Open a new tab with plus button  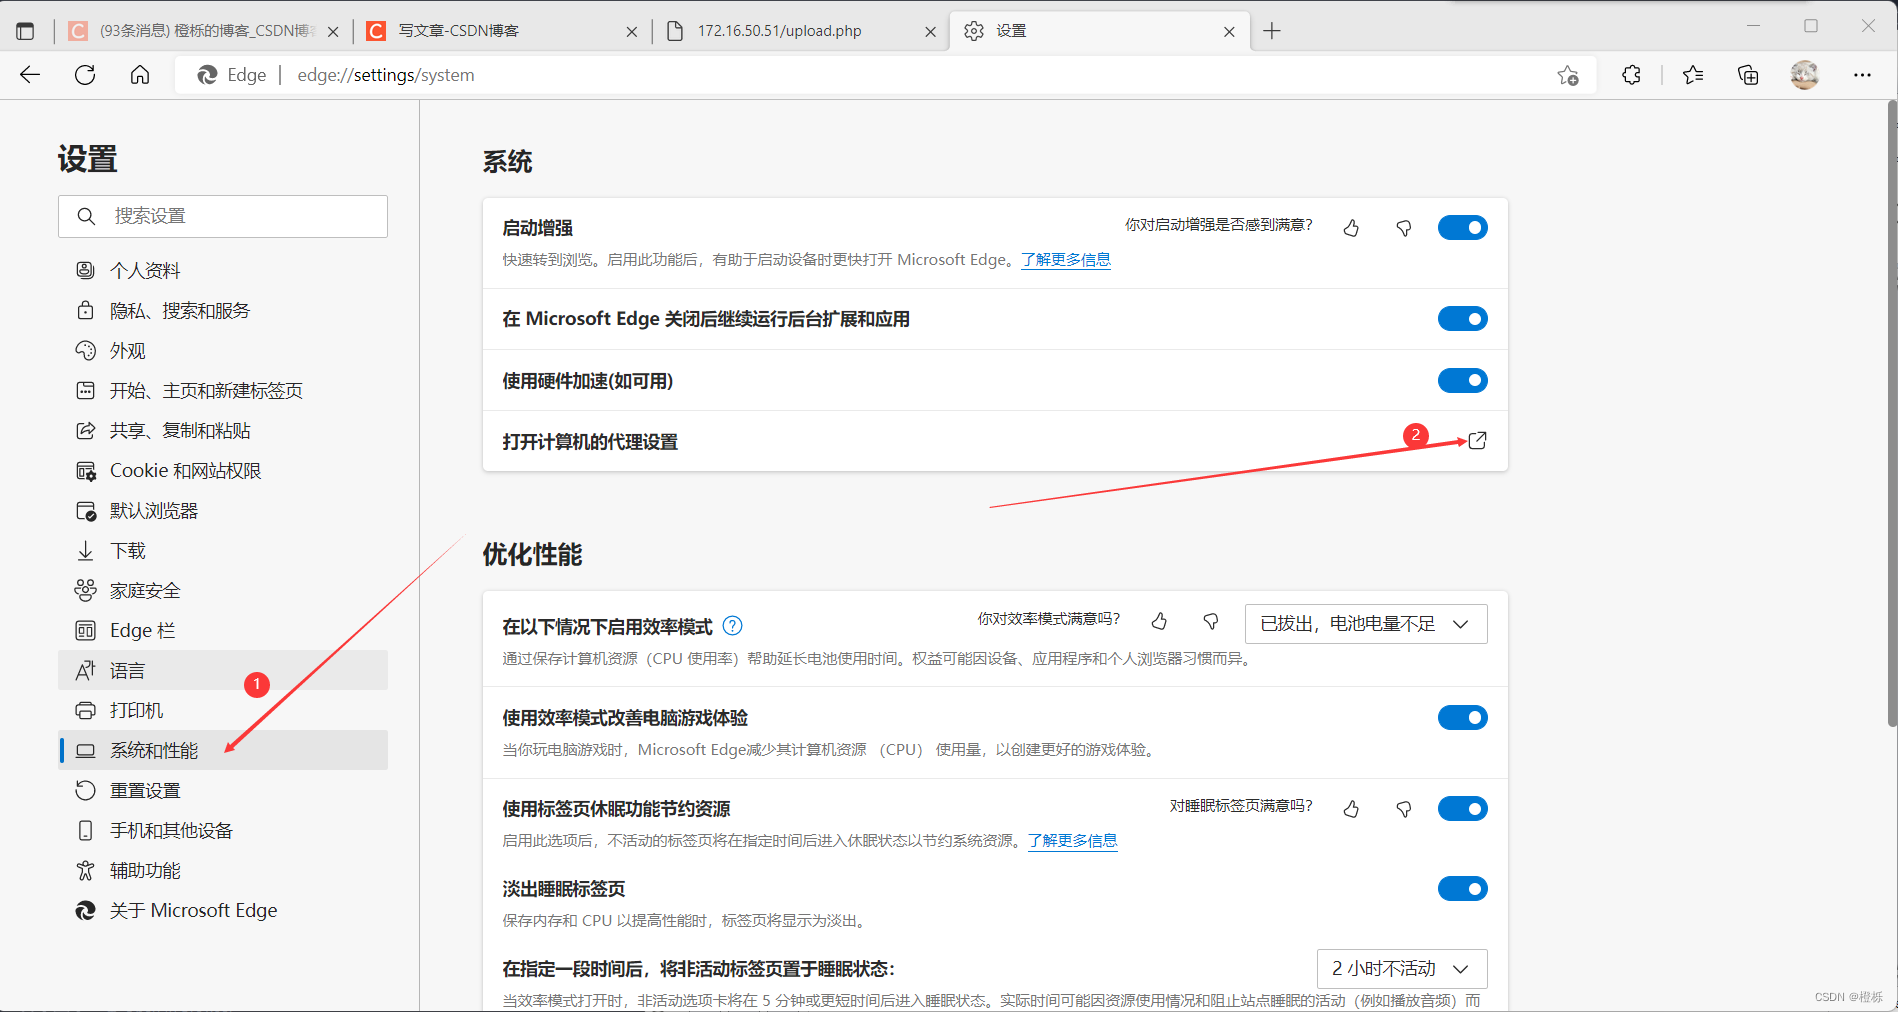tap(1272, 31)
